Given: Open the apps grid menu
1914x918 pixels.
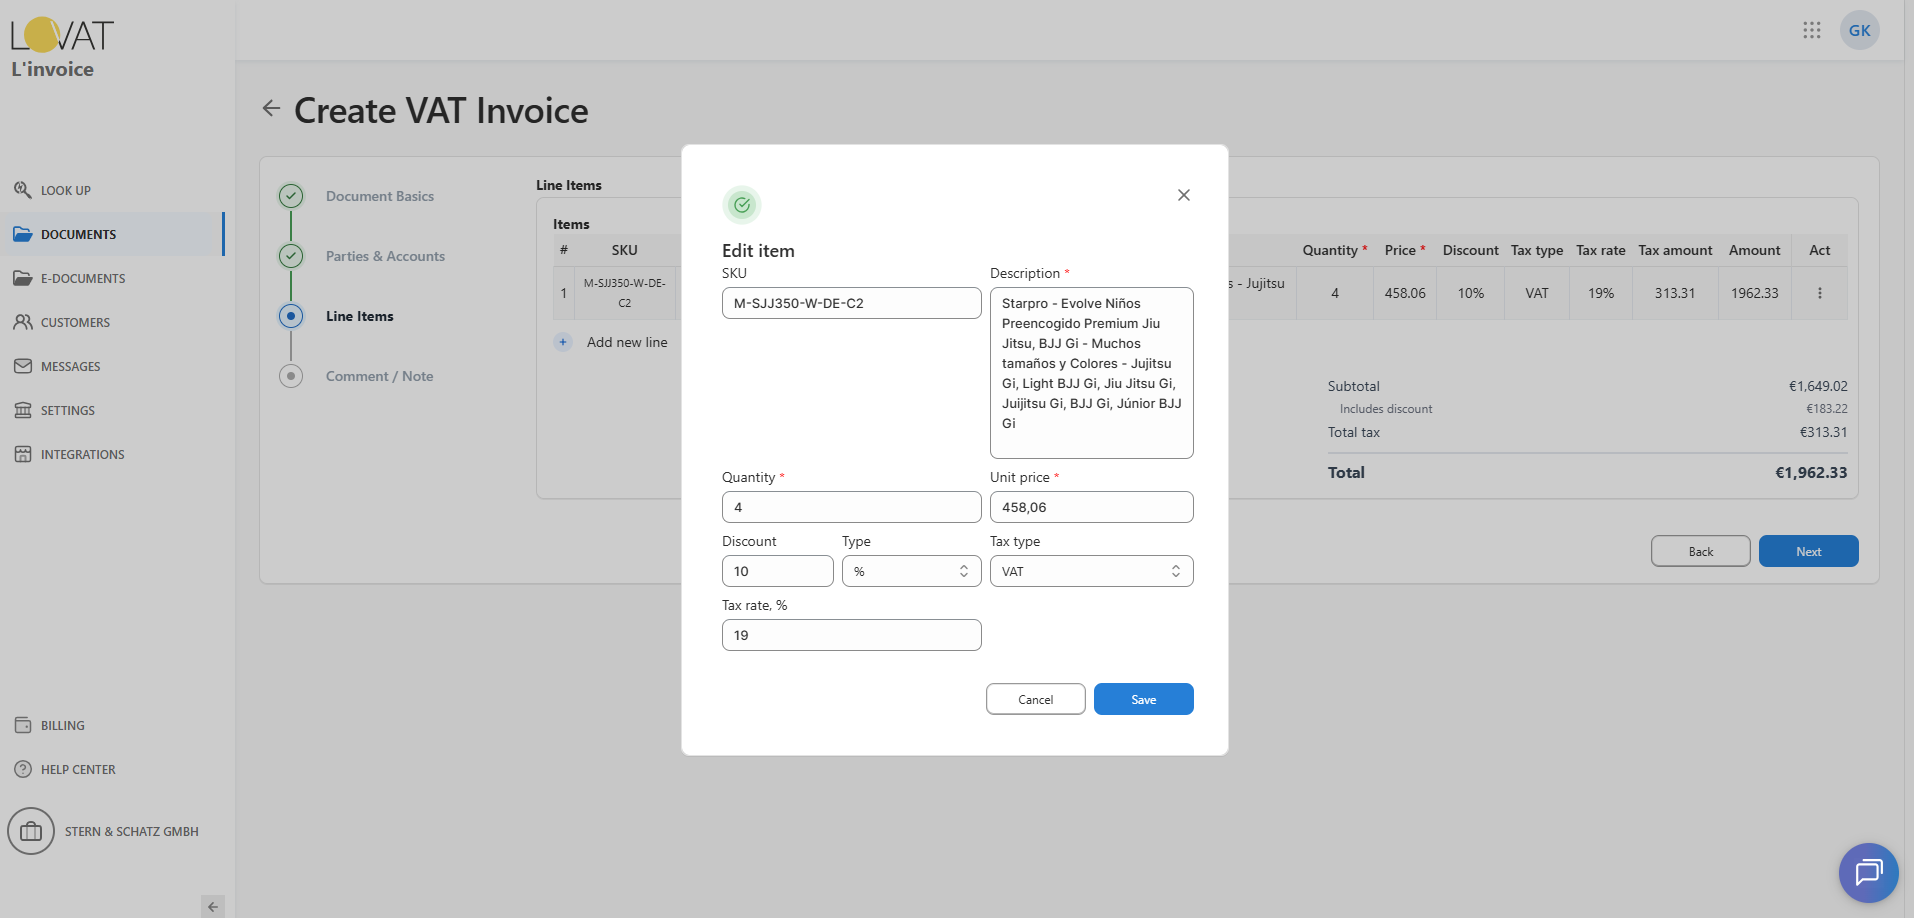Looking at the screenshot, I should pyautogui.click(x=1811, y=30).
